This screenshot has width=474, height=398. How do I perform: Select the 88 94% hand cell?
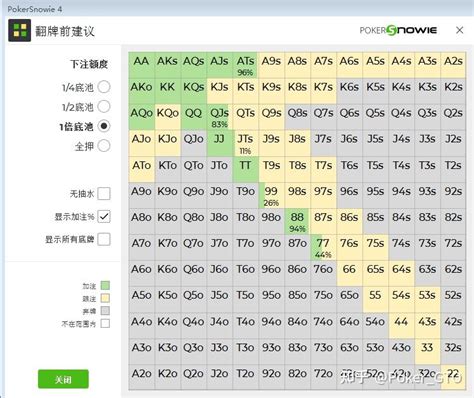[298, 221]
